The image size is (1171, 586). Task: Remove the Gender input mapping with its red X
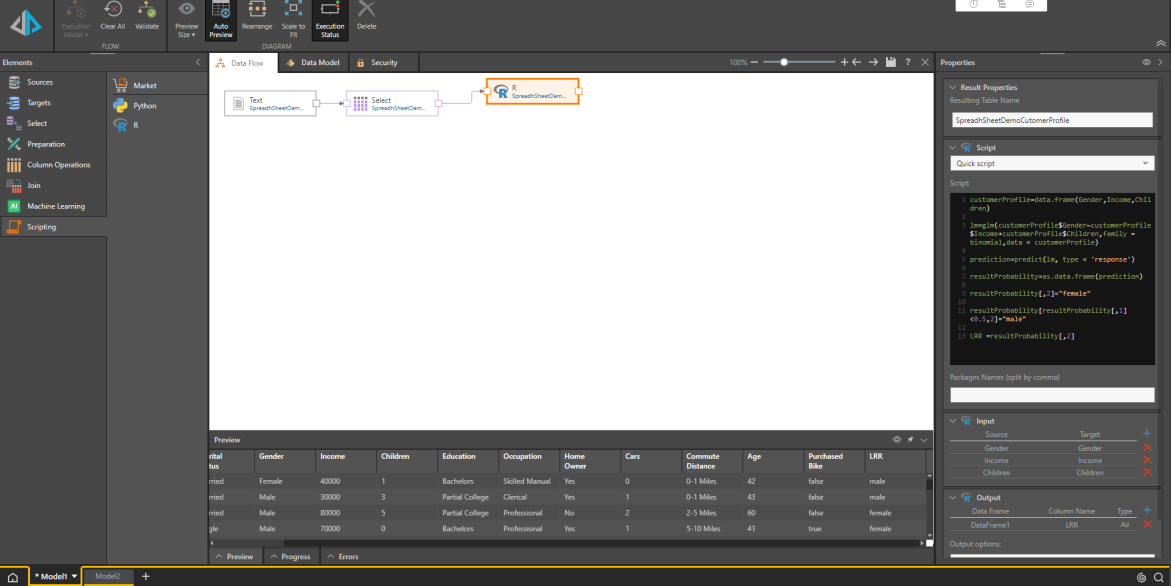[x=1147, y=447]
